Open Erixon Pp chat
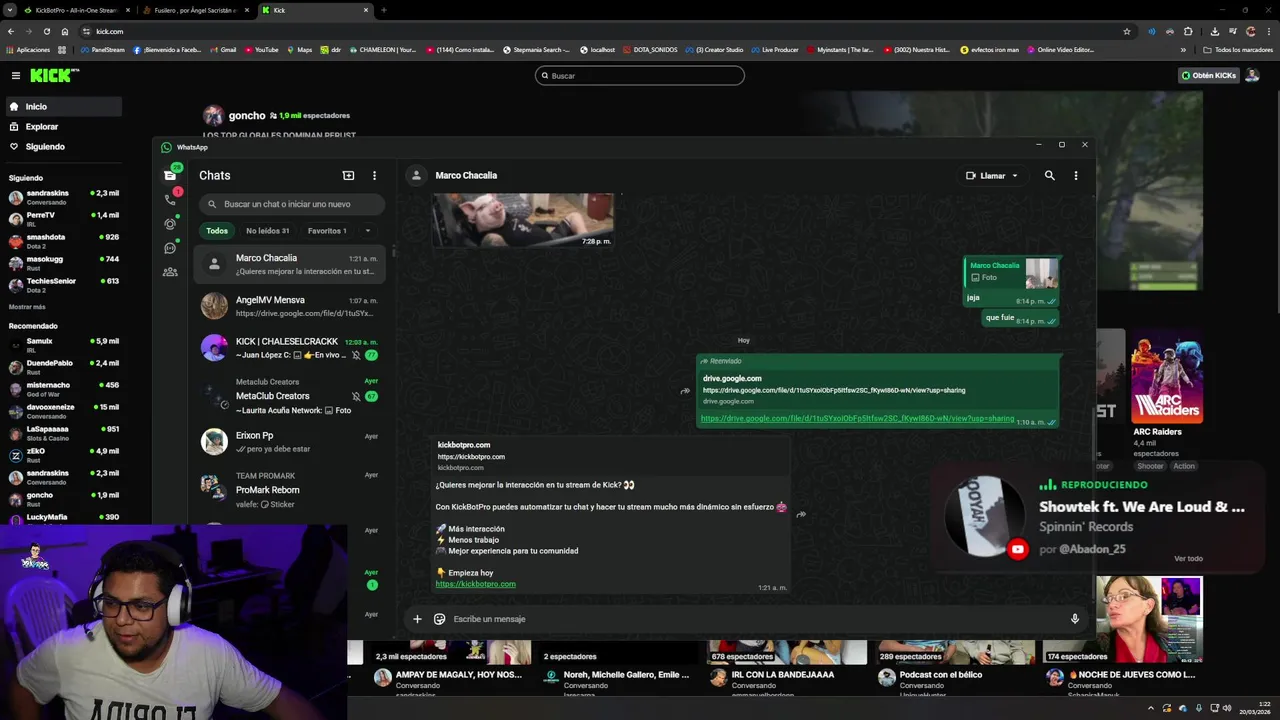The height and width of the screenshot is (720, 1280). click(290, 442)
